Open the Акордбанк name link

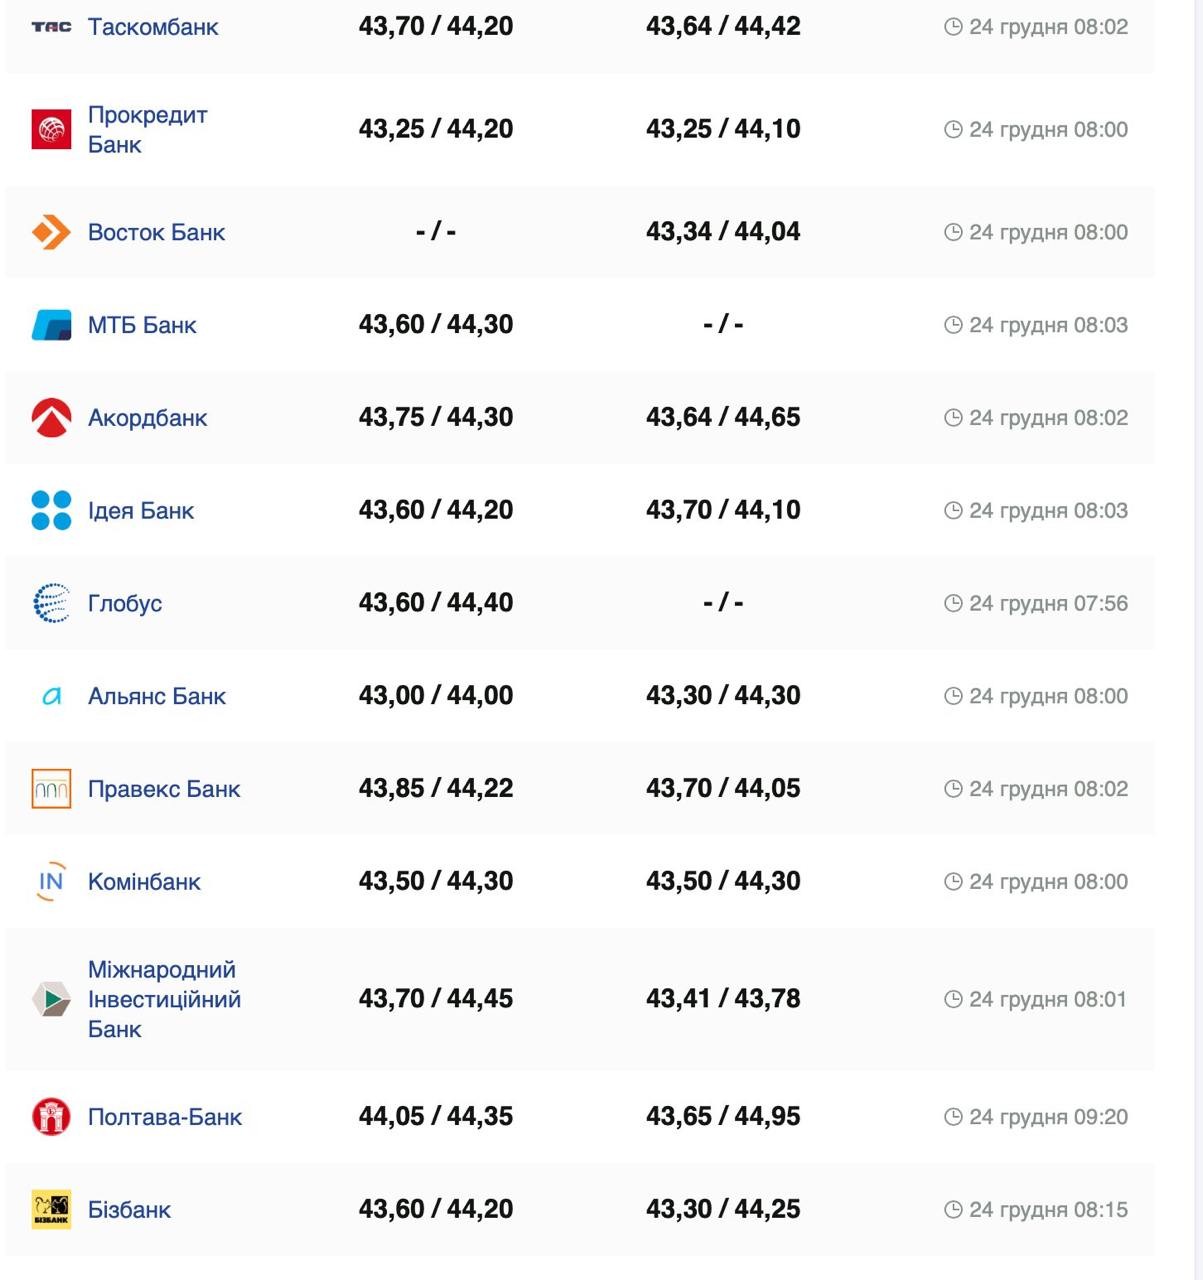(147, 418)
